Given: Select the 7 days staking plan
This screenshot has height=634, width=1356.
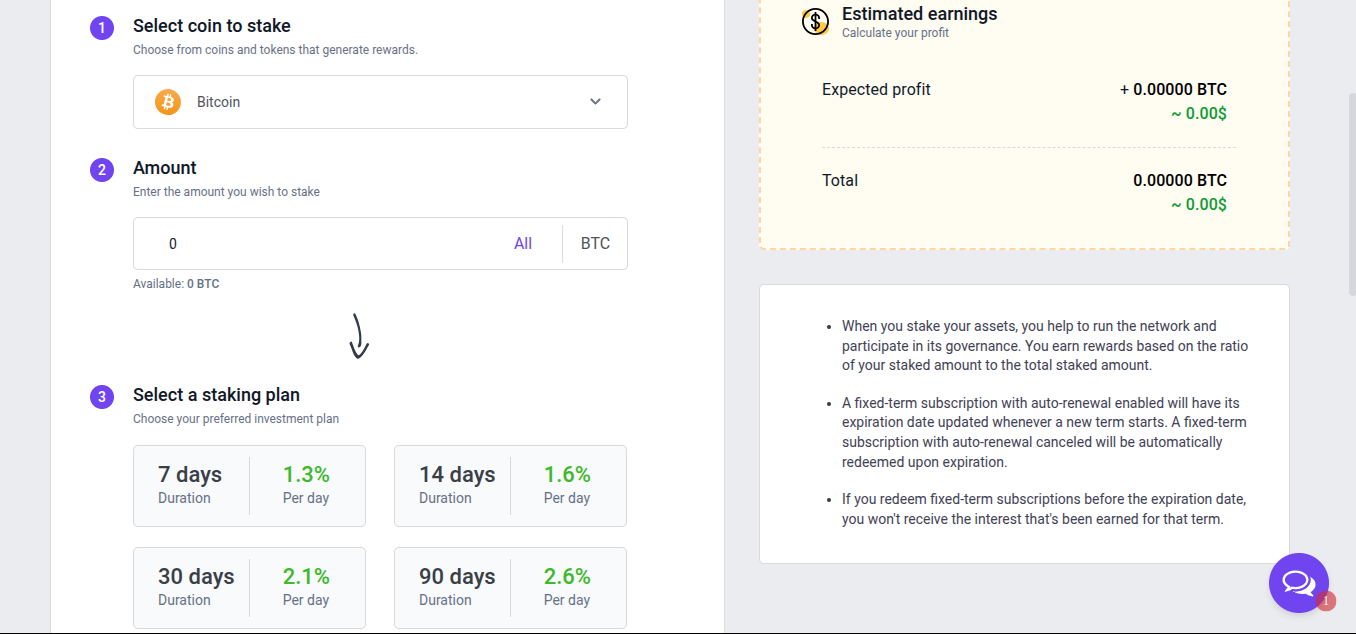Looking at the screenshot, I should [249, 486].
